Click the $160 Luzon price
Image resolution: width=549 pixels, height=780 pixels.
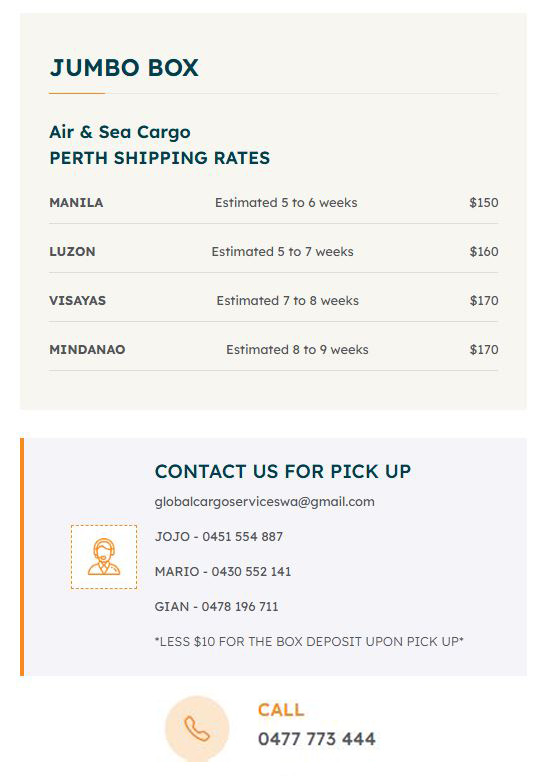click(x=484, y=252)
